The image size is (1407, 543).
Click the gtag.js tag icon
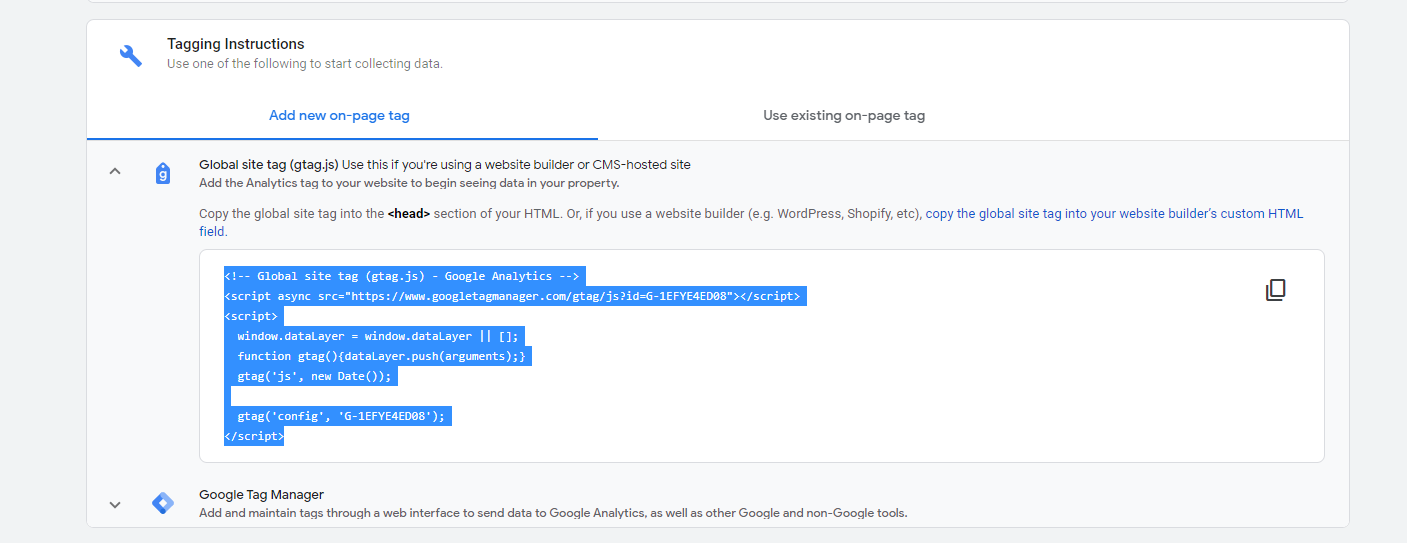coord(163,174)
